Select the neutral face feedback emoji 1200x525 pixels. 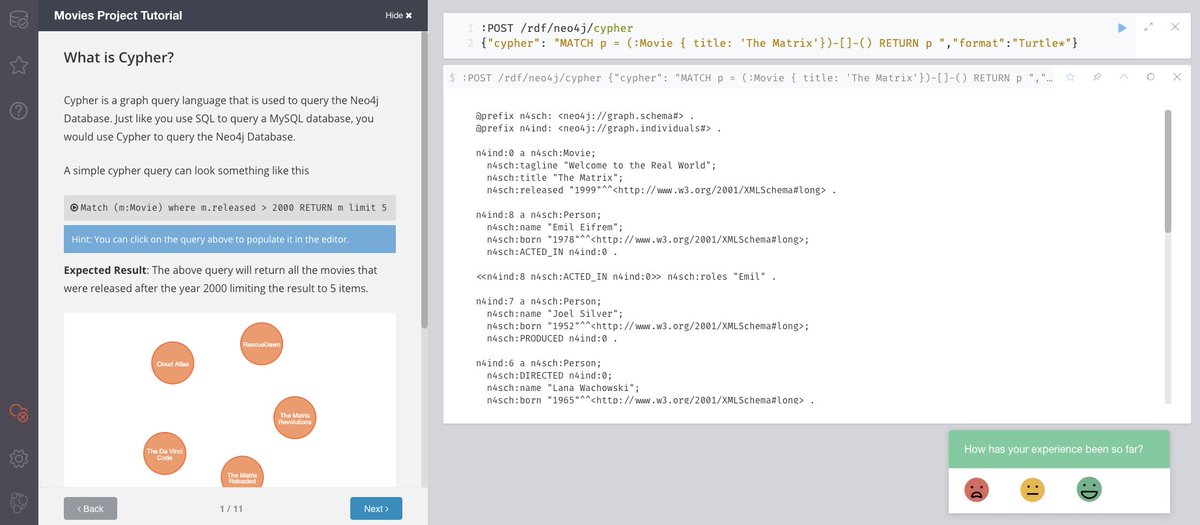pyautogui.click(x=1032, y=490)
